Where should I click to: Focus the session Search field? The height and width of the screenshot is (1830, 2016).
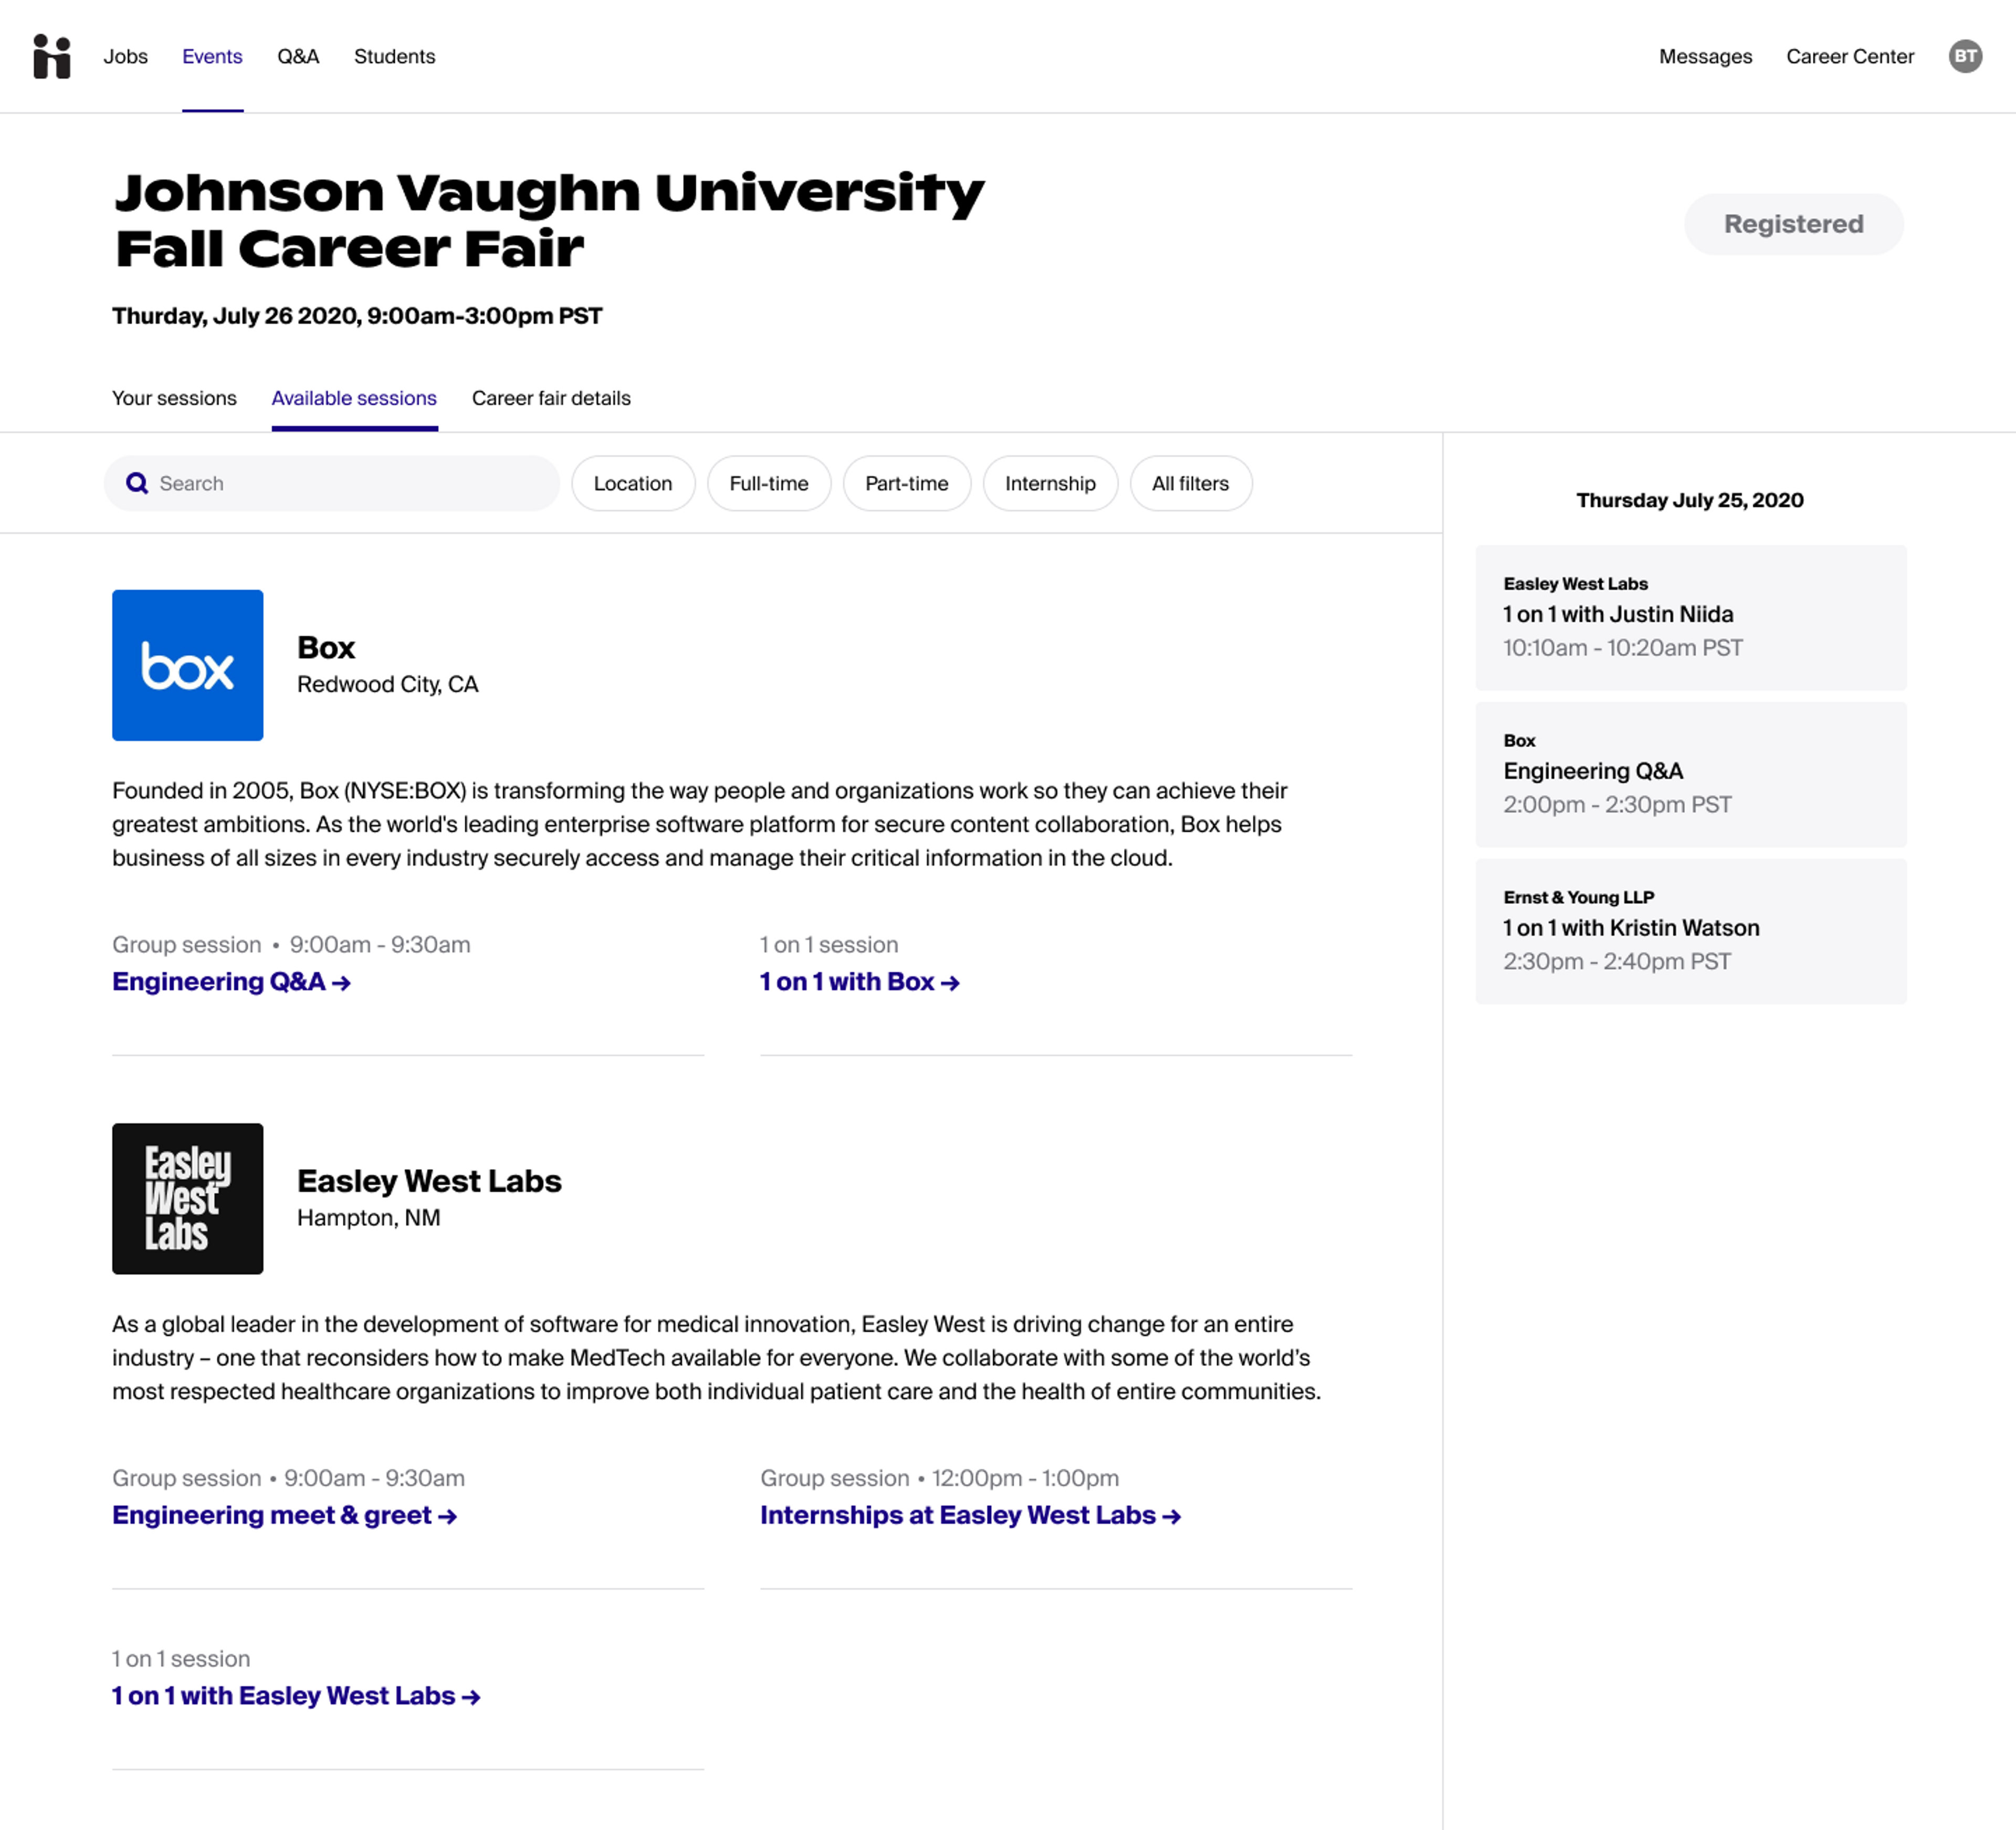pyautogui.click(x=350, y=484)
